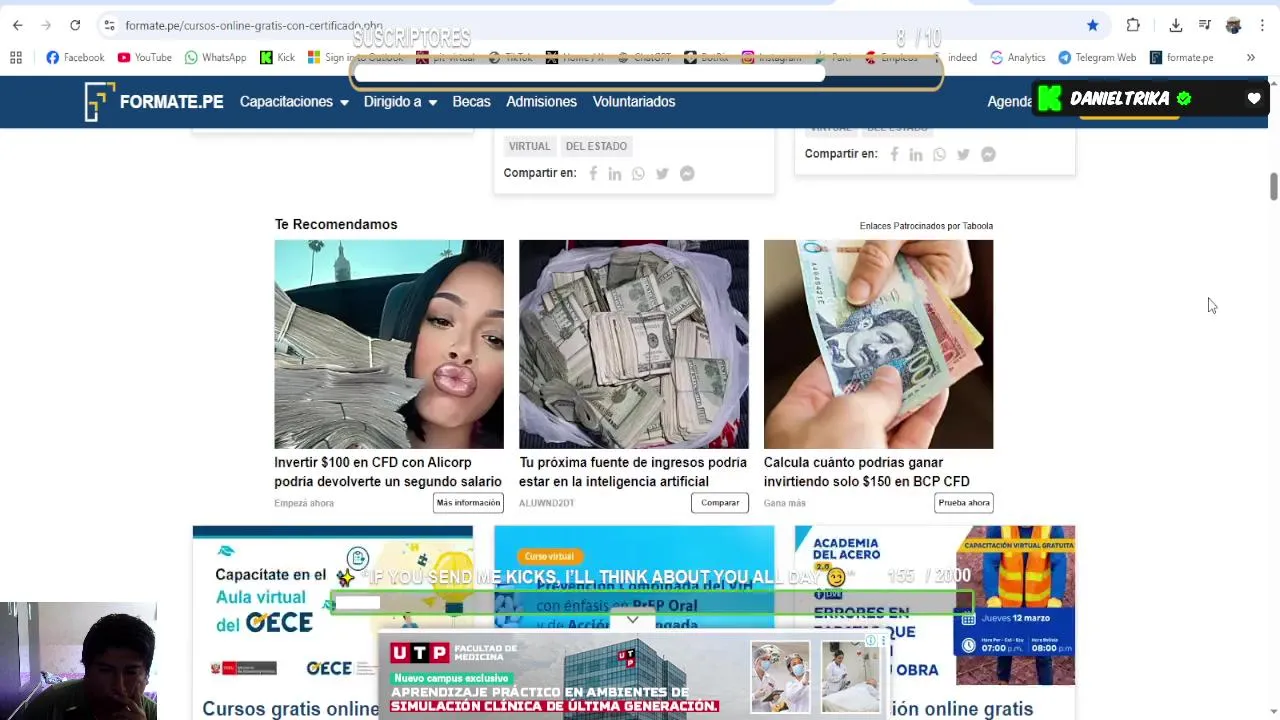Image resolution: width=1280 pixels, height=720 pixels.
Task: Expand the Capacitaciones dropdown menu
Action: 294,101
